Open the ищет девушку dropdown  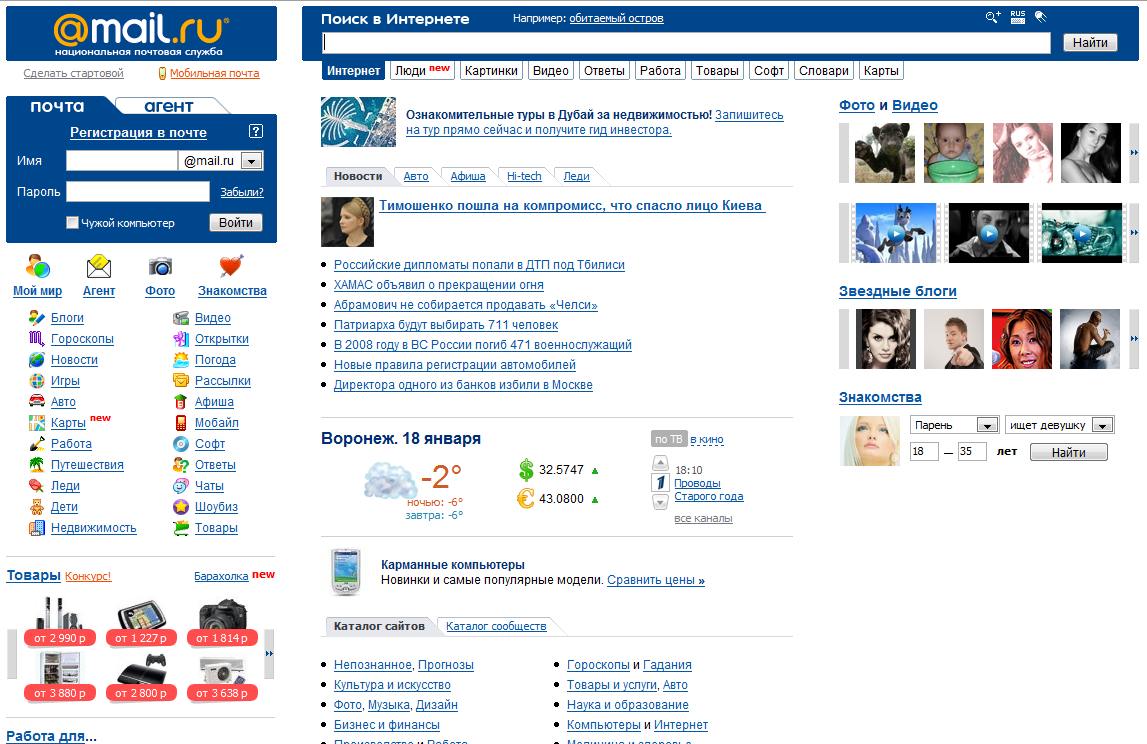click(x=1101, y=425)
